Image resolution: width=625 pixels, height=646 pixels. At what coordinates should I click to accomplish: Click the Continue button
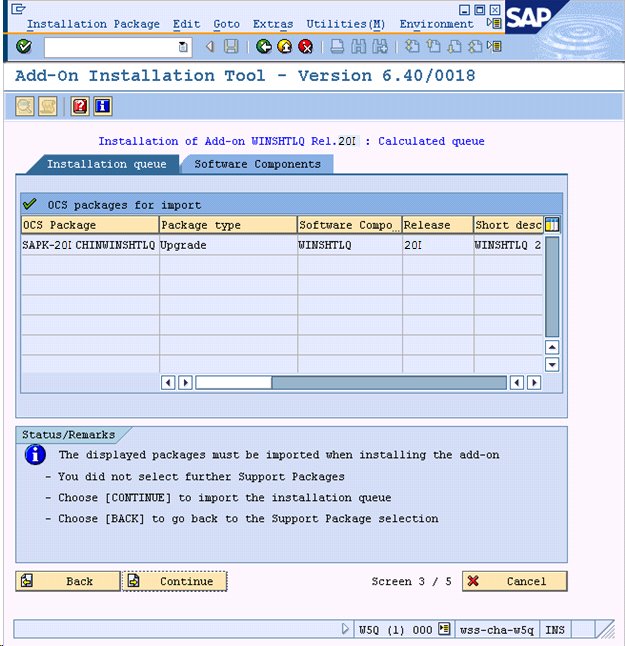(175, 581)
